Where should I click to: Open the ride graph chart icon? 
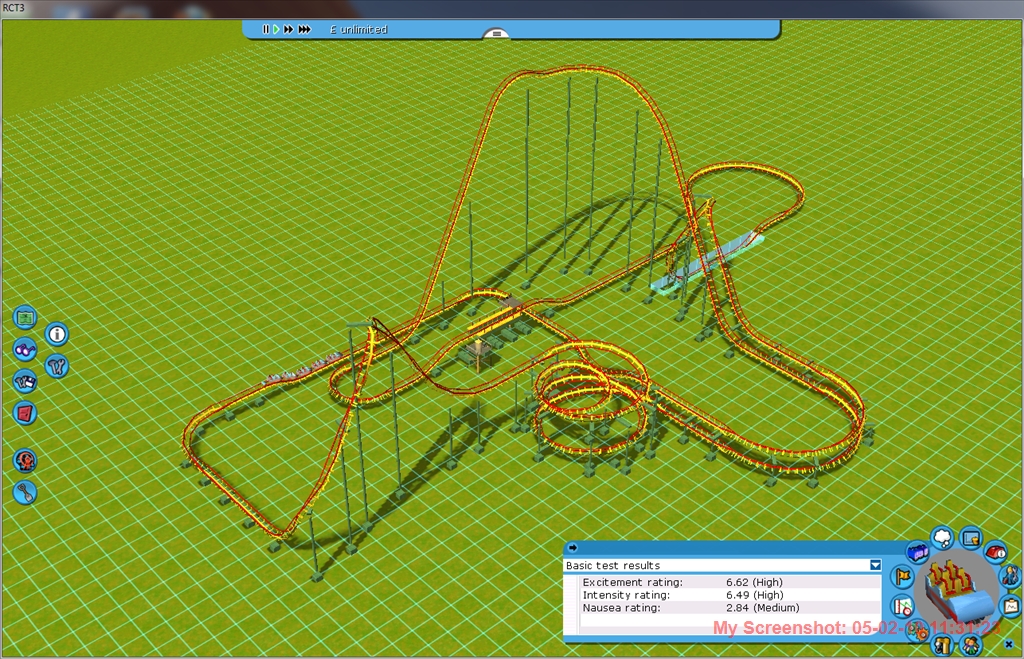coord(1011,606)
